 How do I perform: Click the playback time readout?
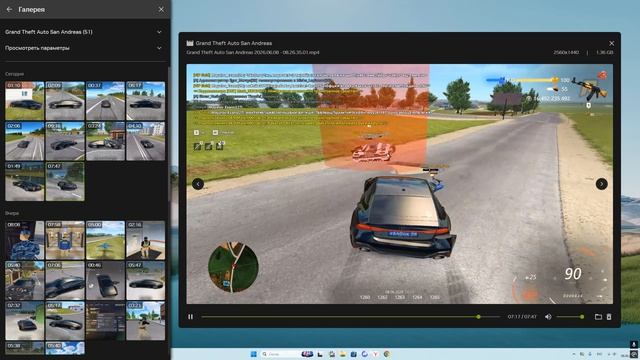(x=522, y=317)
